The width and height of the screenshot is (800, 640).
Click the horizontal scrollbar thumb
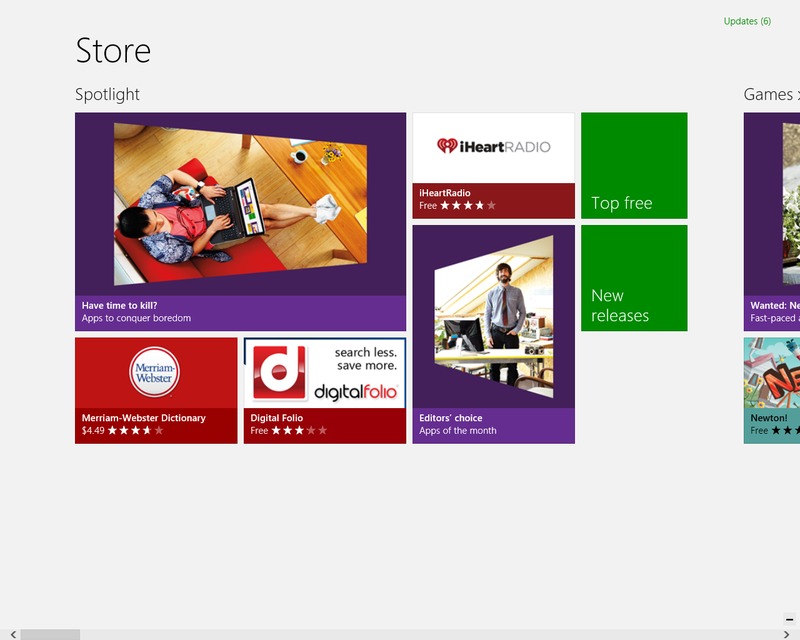50,634
